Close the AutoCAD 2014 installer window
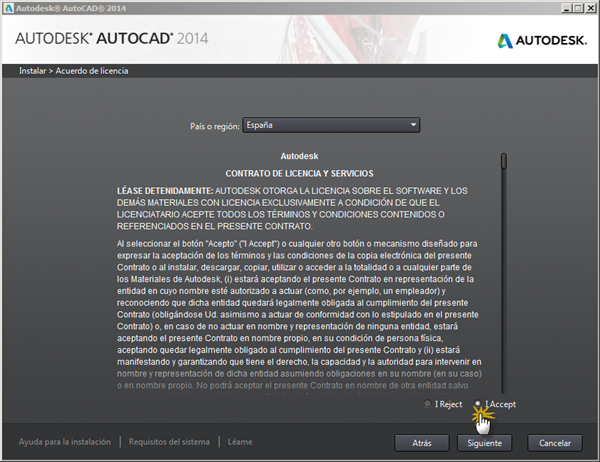600x462 pixels. 590,8
